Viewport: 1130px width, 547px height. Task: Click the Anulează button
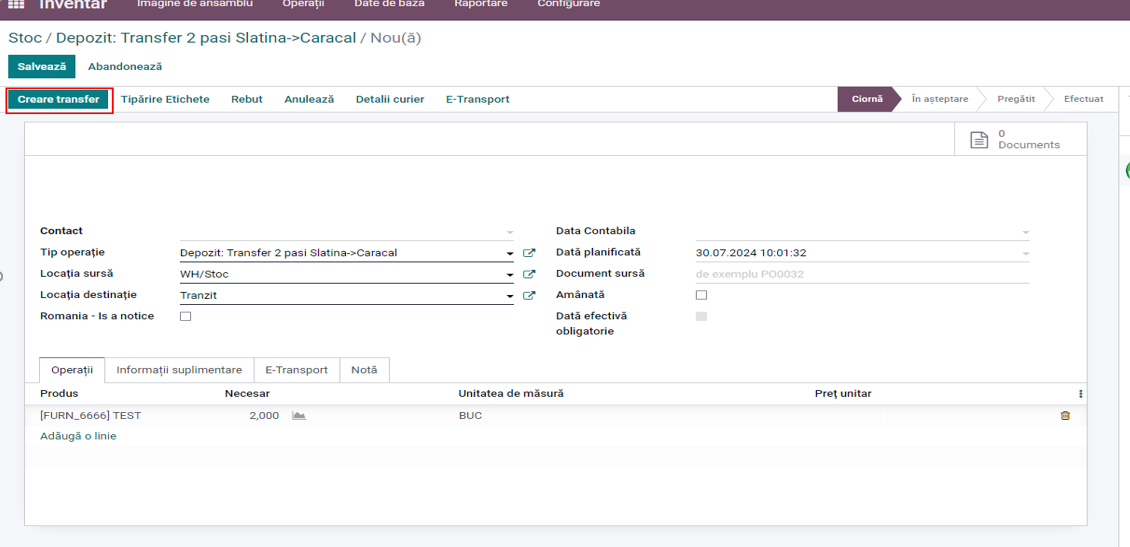tap(309, 99)
